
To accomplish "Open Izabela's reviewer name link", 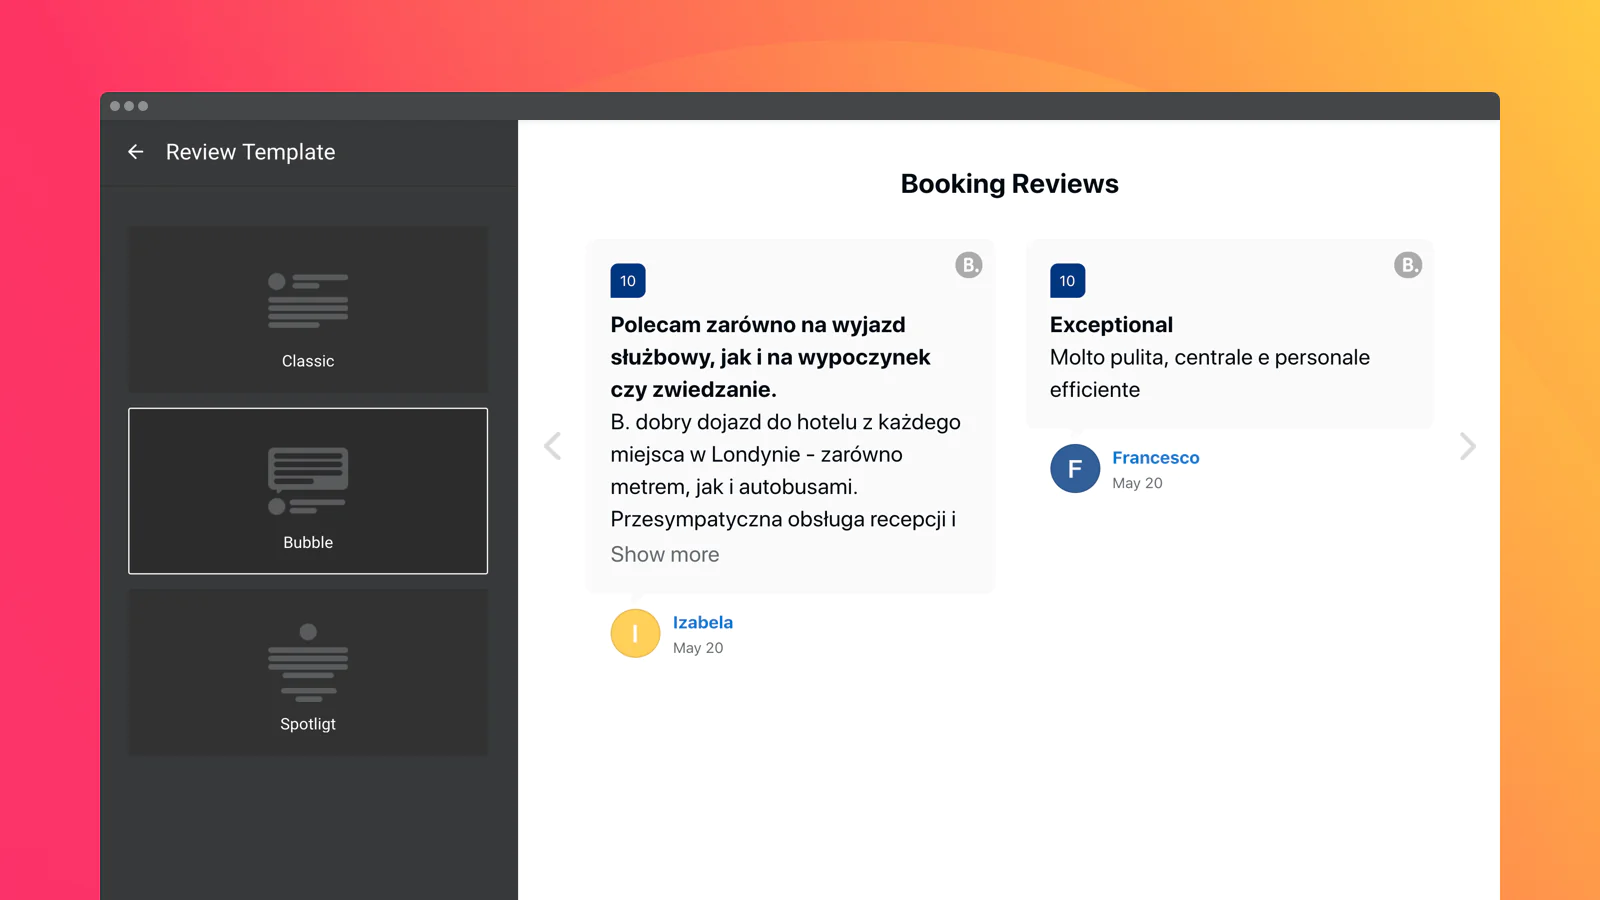I will [x=703, y=622].
